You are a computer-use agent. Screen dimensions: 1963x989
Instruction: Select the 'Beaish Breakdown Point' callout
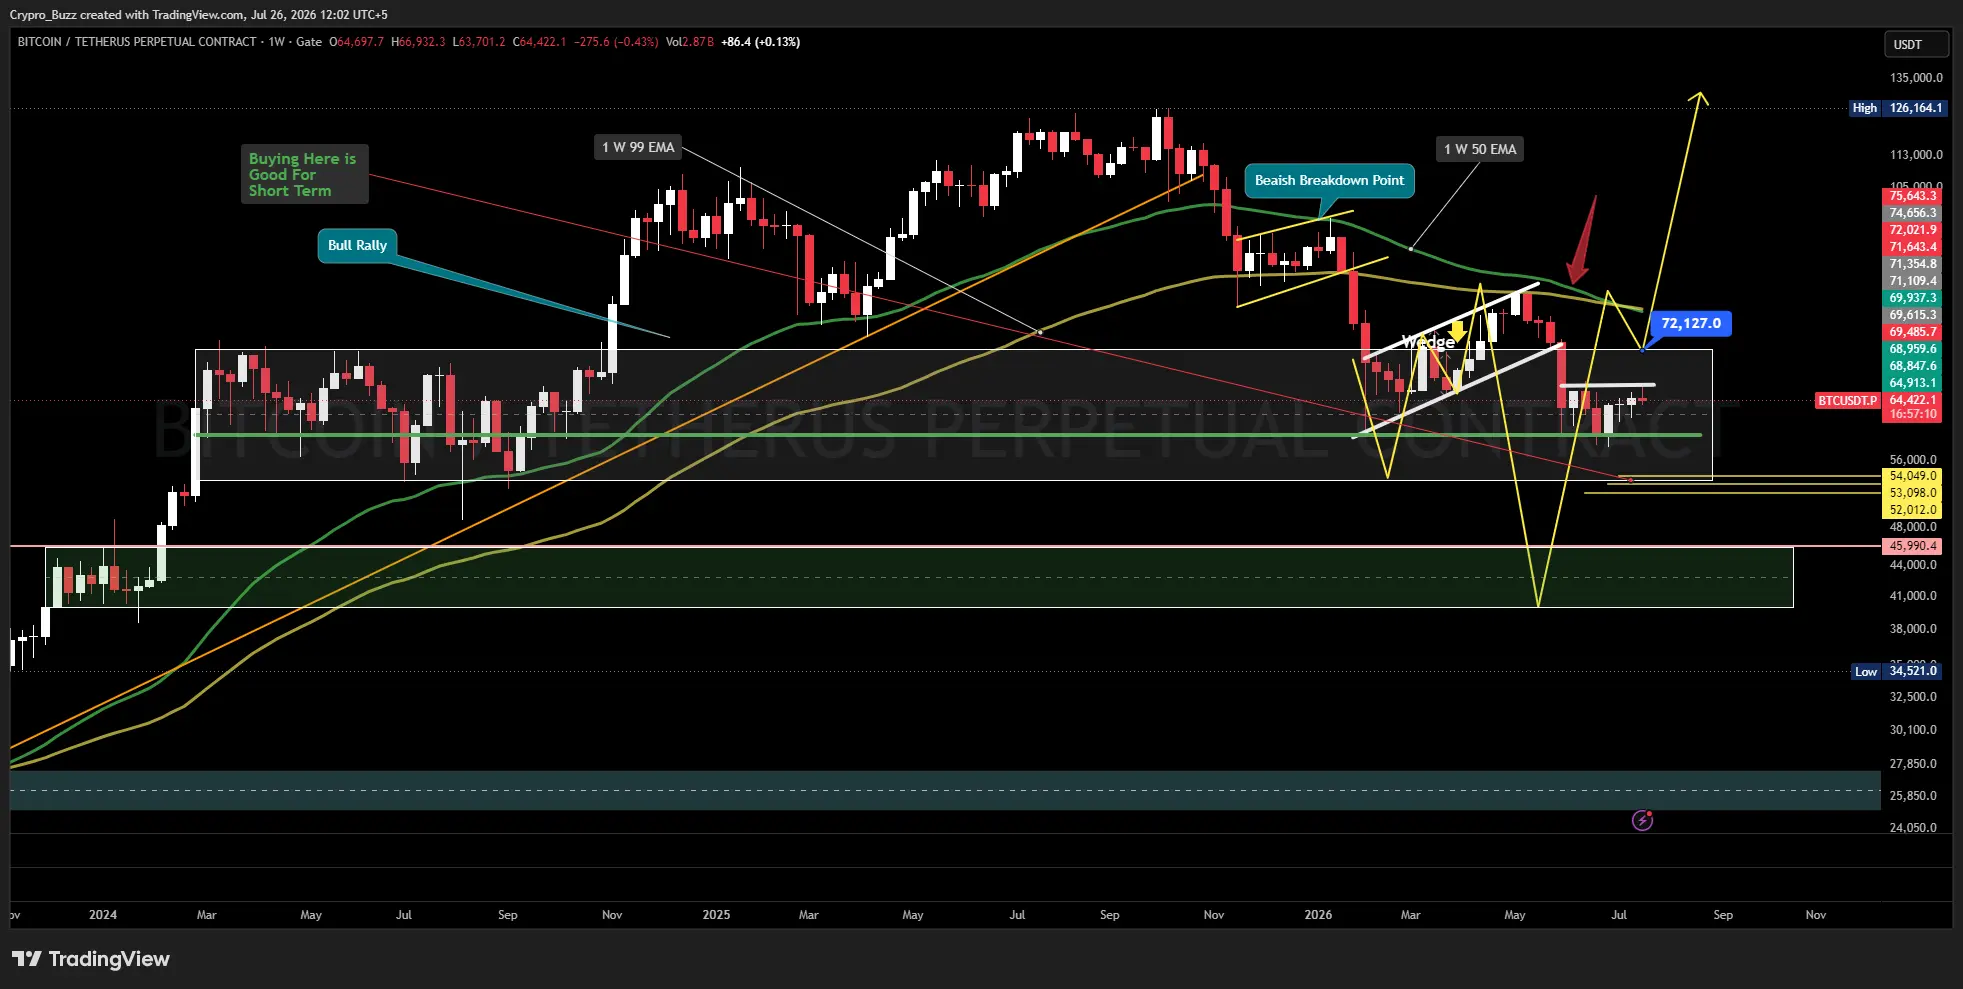pos(1329,181)
